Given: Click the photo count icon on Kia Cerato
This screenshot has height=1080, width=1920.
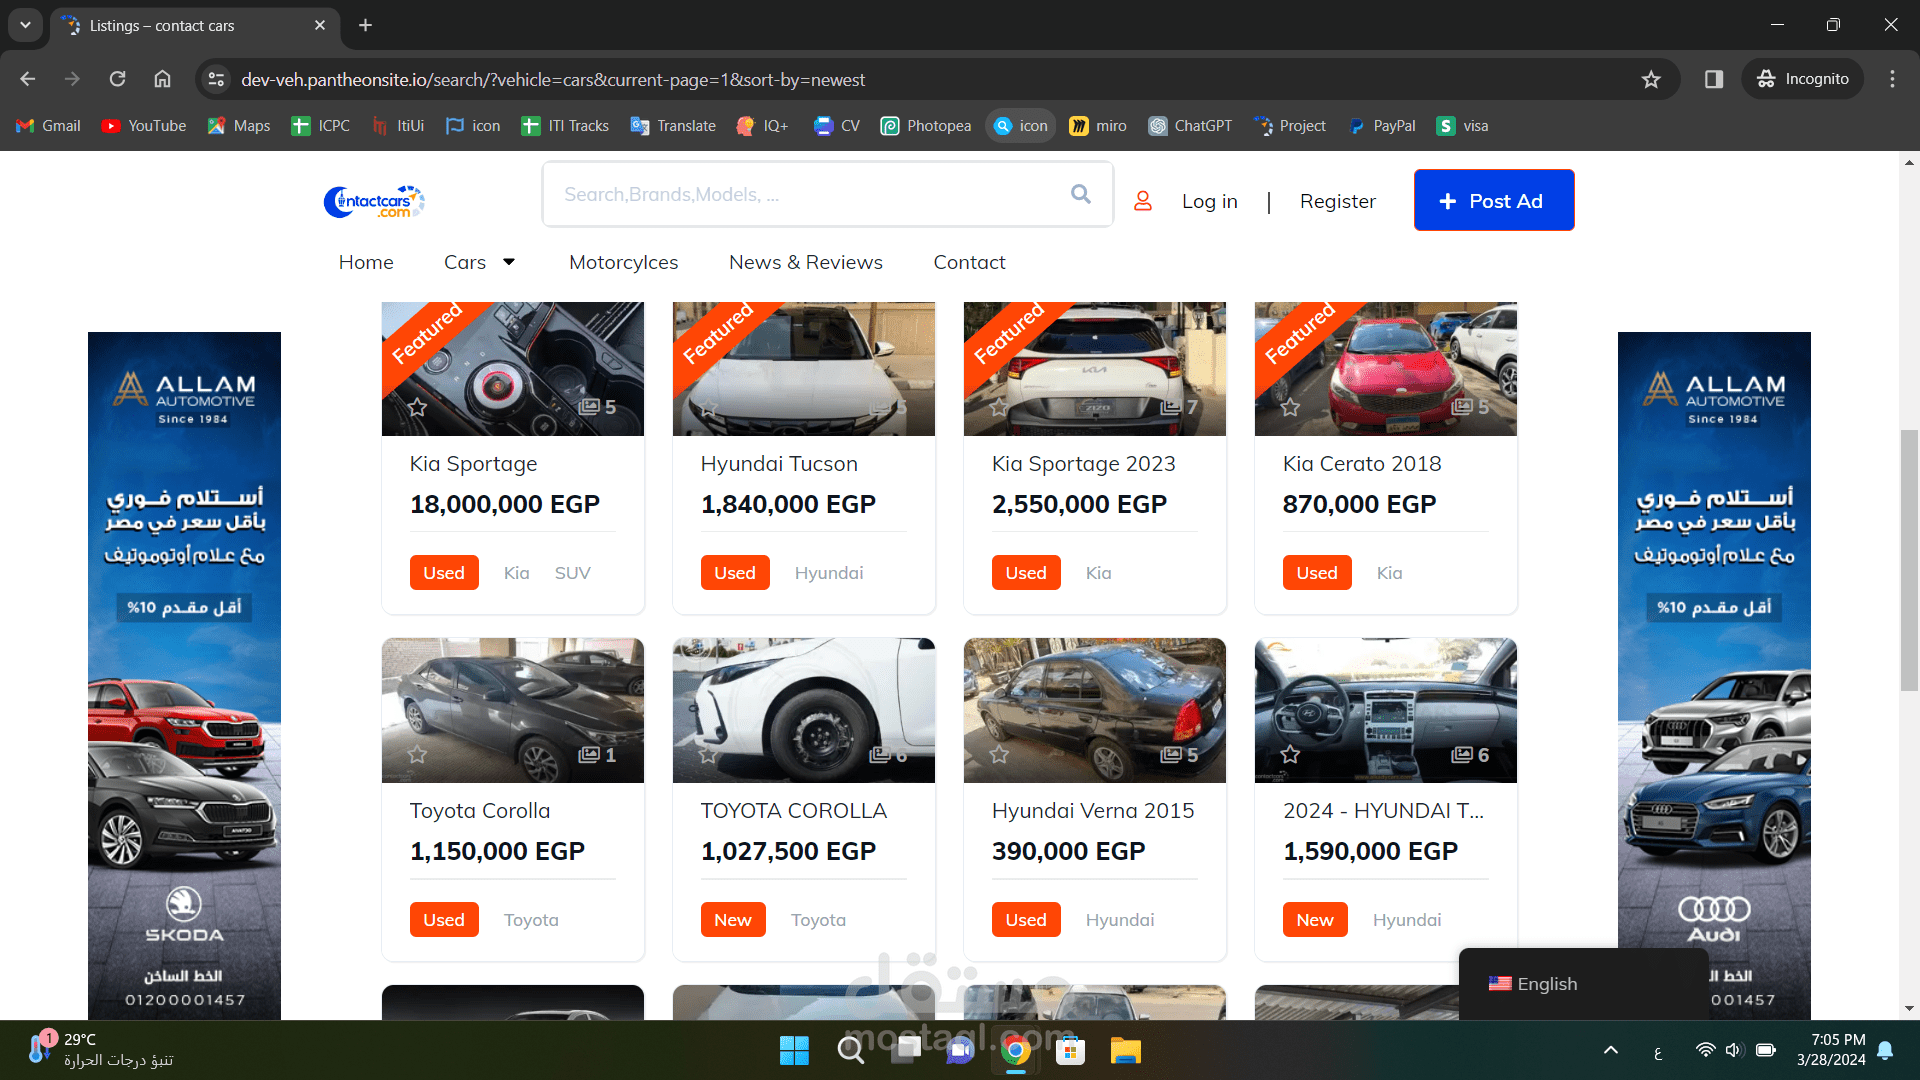Looking at the screenshot, I should point(1462,407).
